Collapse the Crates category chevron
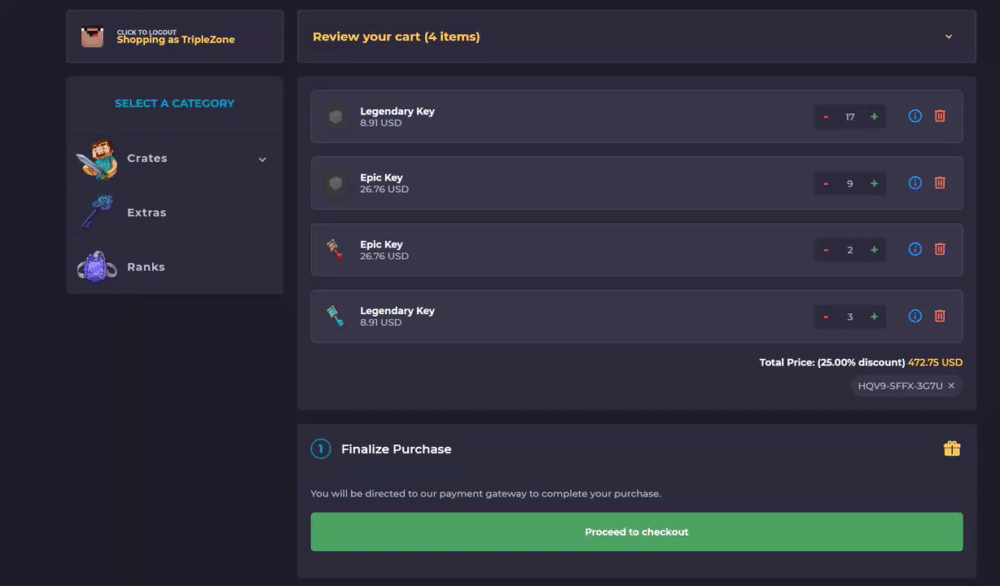This screenshot has height=586, width=1000. point(262,158)
